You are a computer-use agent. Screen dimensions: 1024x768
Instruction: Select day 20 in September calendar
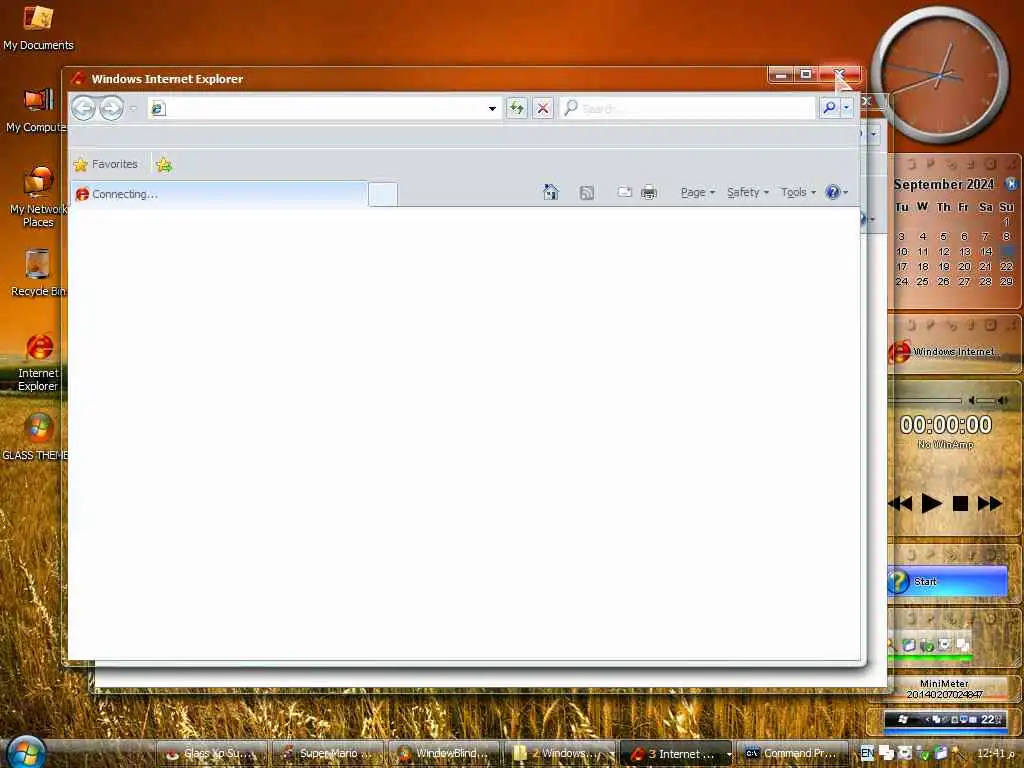tap(965, 266)
